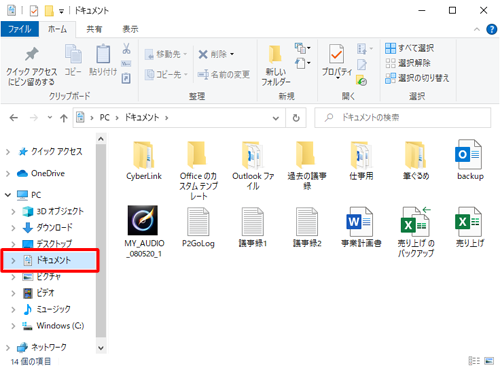Go back with the left arrow
The width and height of the screenshot is (500, 370).
(14, 118)
